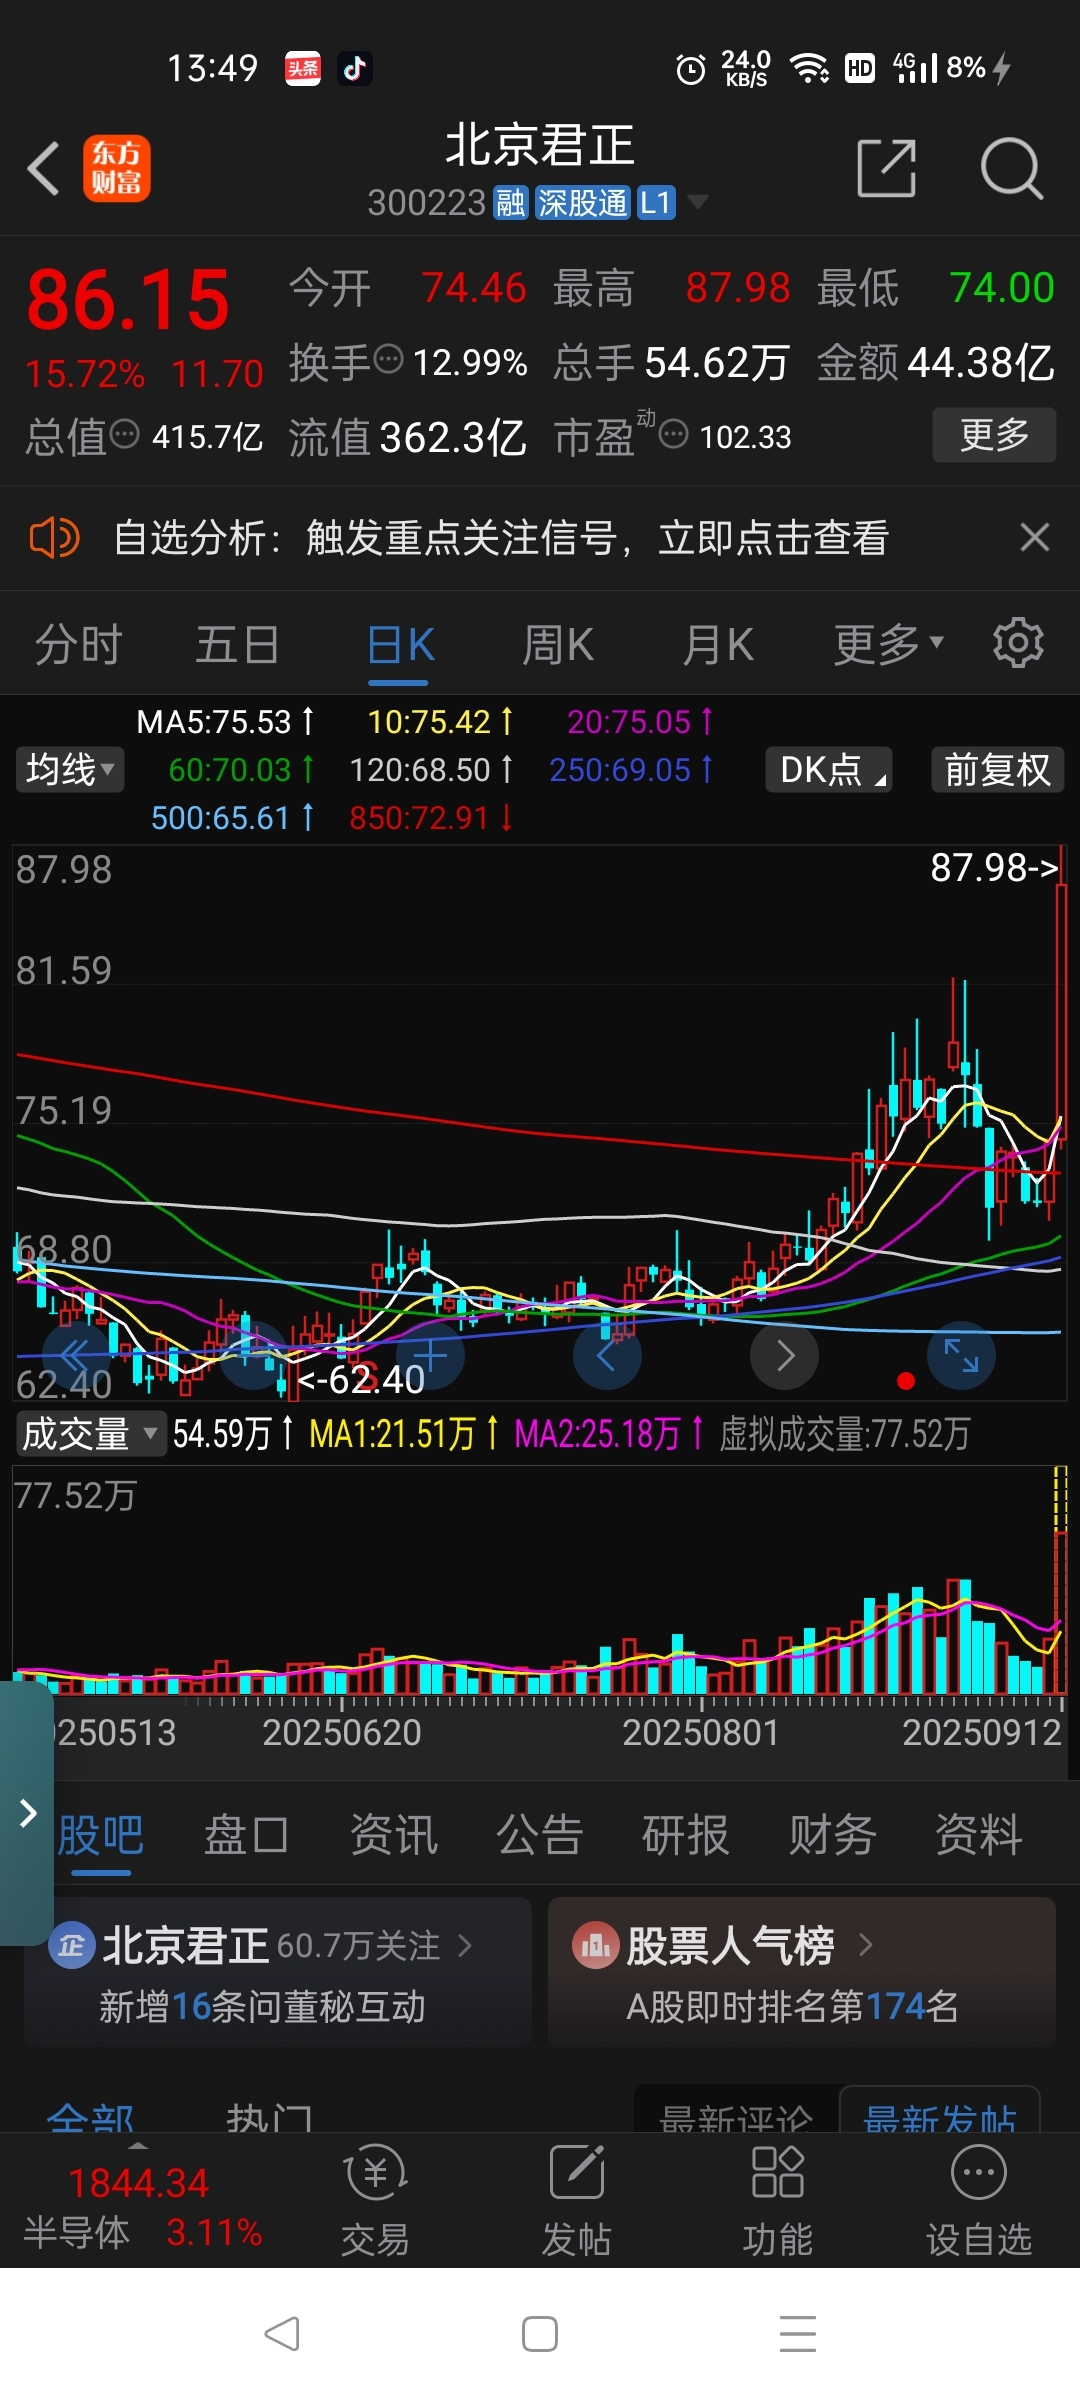The image size is (1080, 2400).
Task: Switch to 五日 chart tab
Action: [x=238, y=645]
